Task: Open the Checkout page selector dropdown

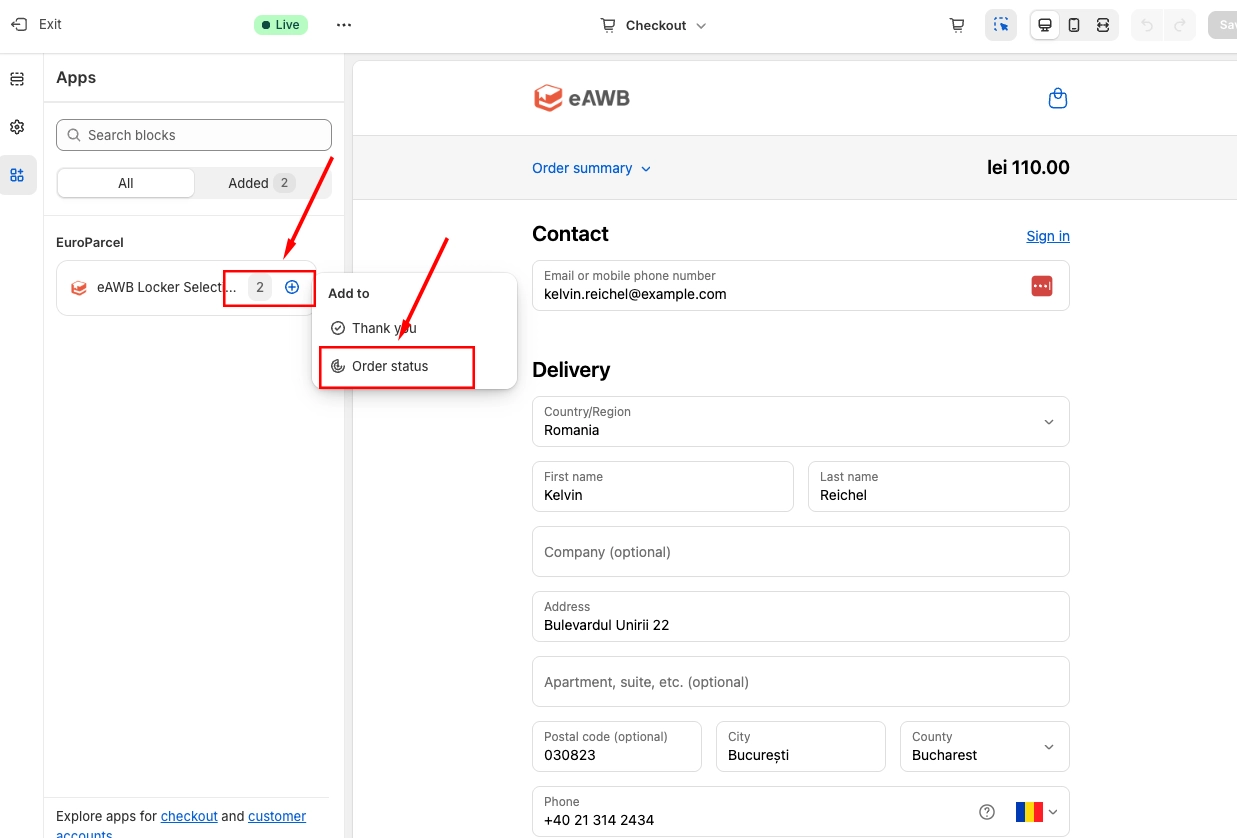Action: click(654, 25)
